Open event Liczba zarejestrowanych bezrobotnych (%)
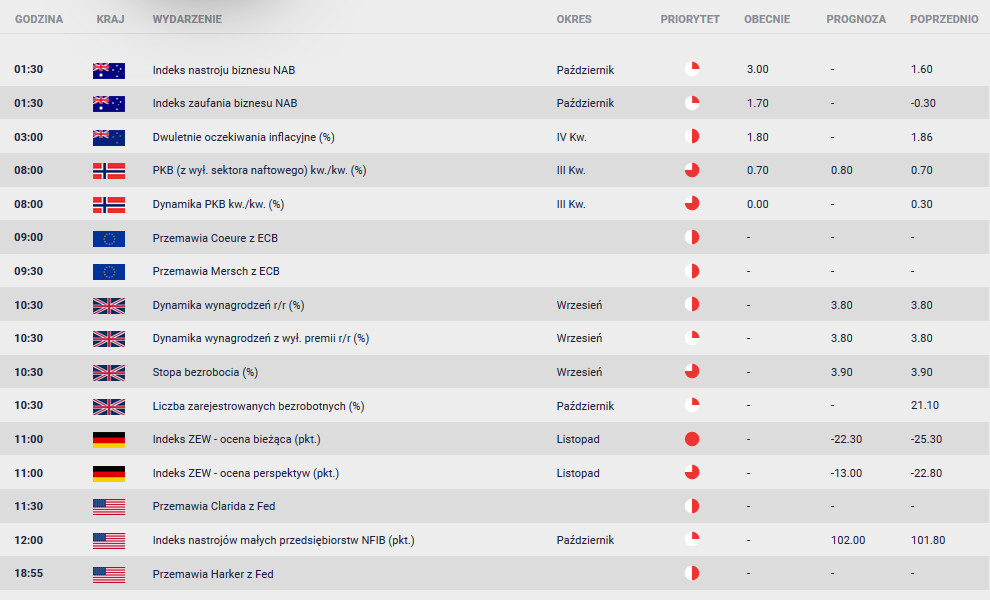Image resolution: width=990 pixels, height=600 pixels. tap(258, 406)
